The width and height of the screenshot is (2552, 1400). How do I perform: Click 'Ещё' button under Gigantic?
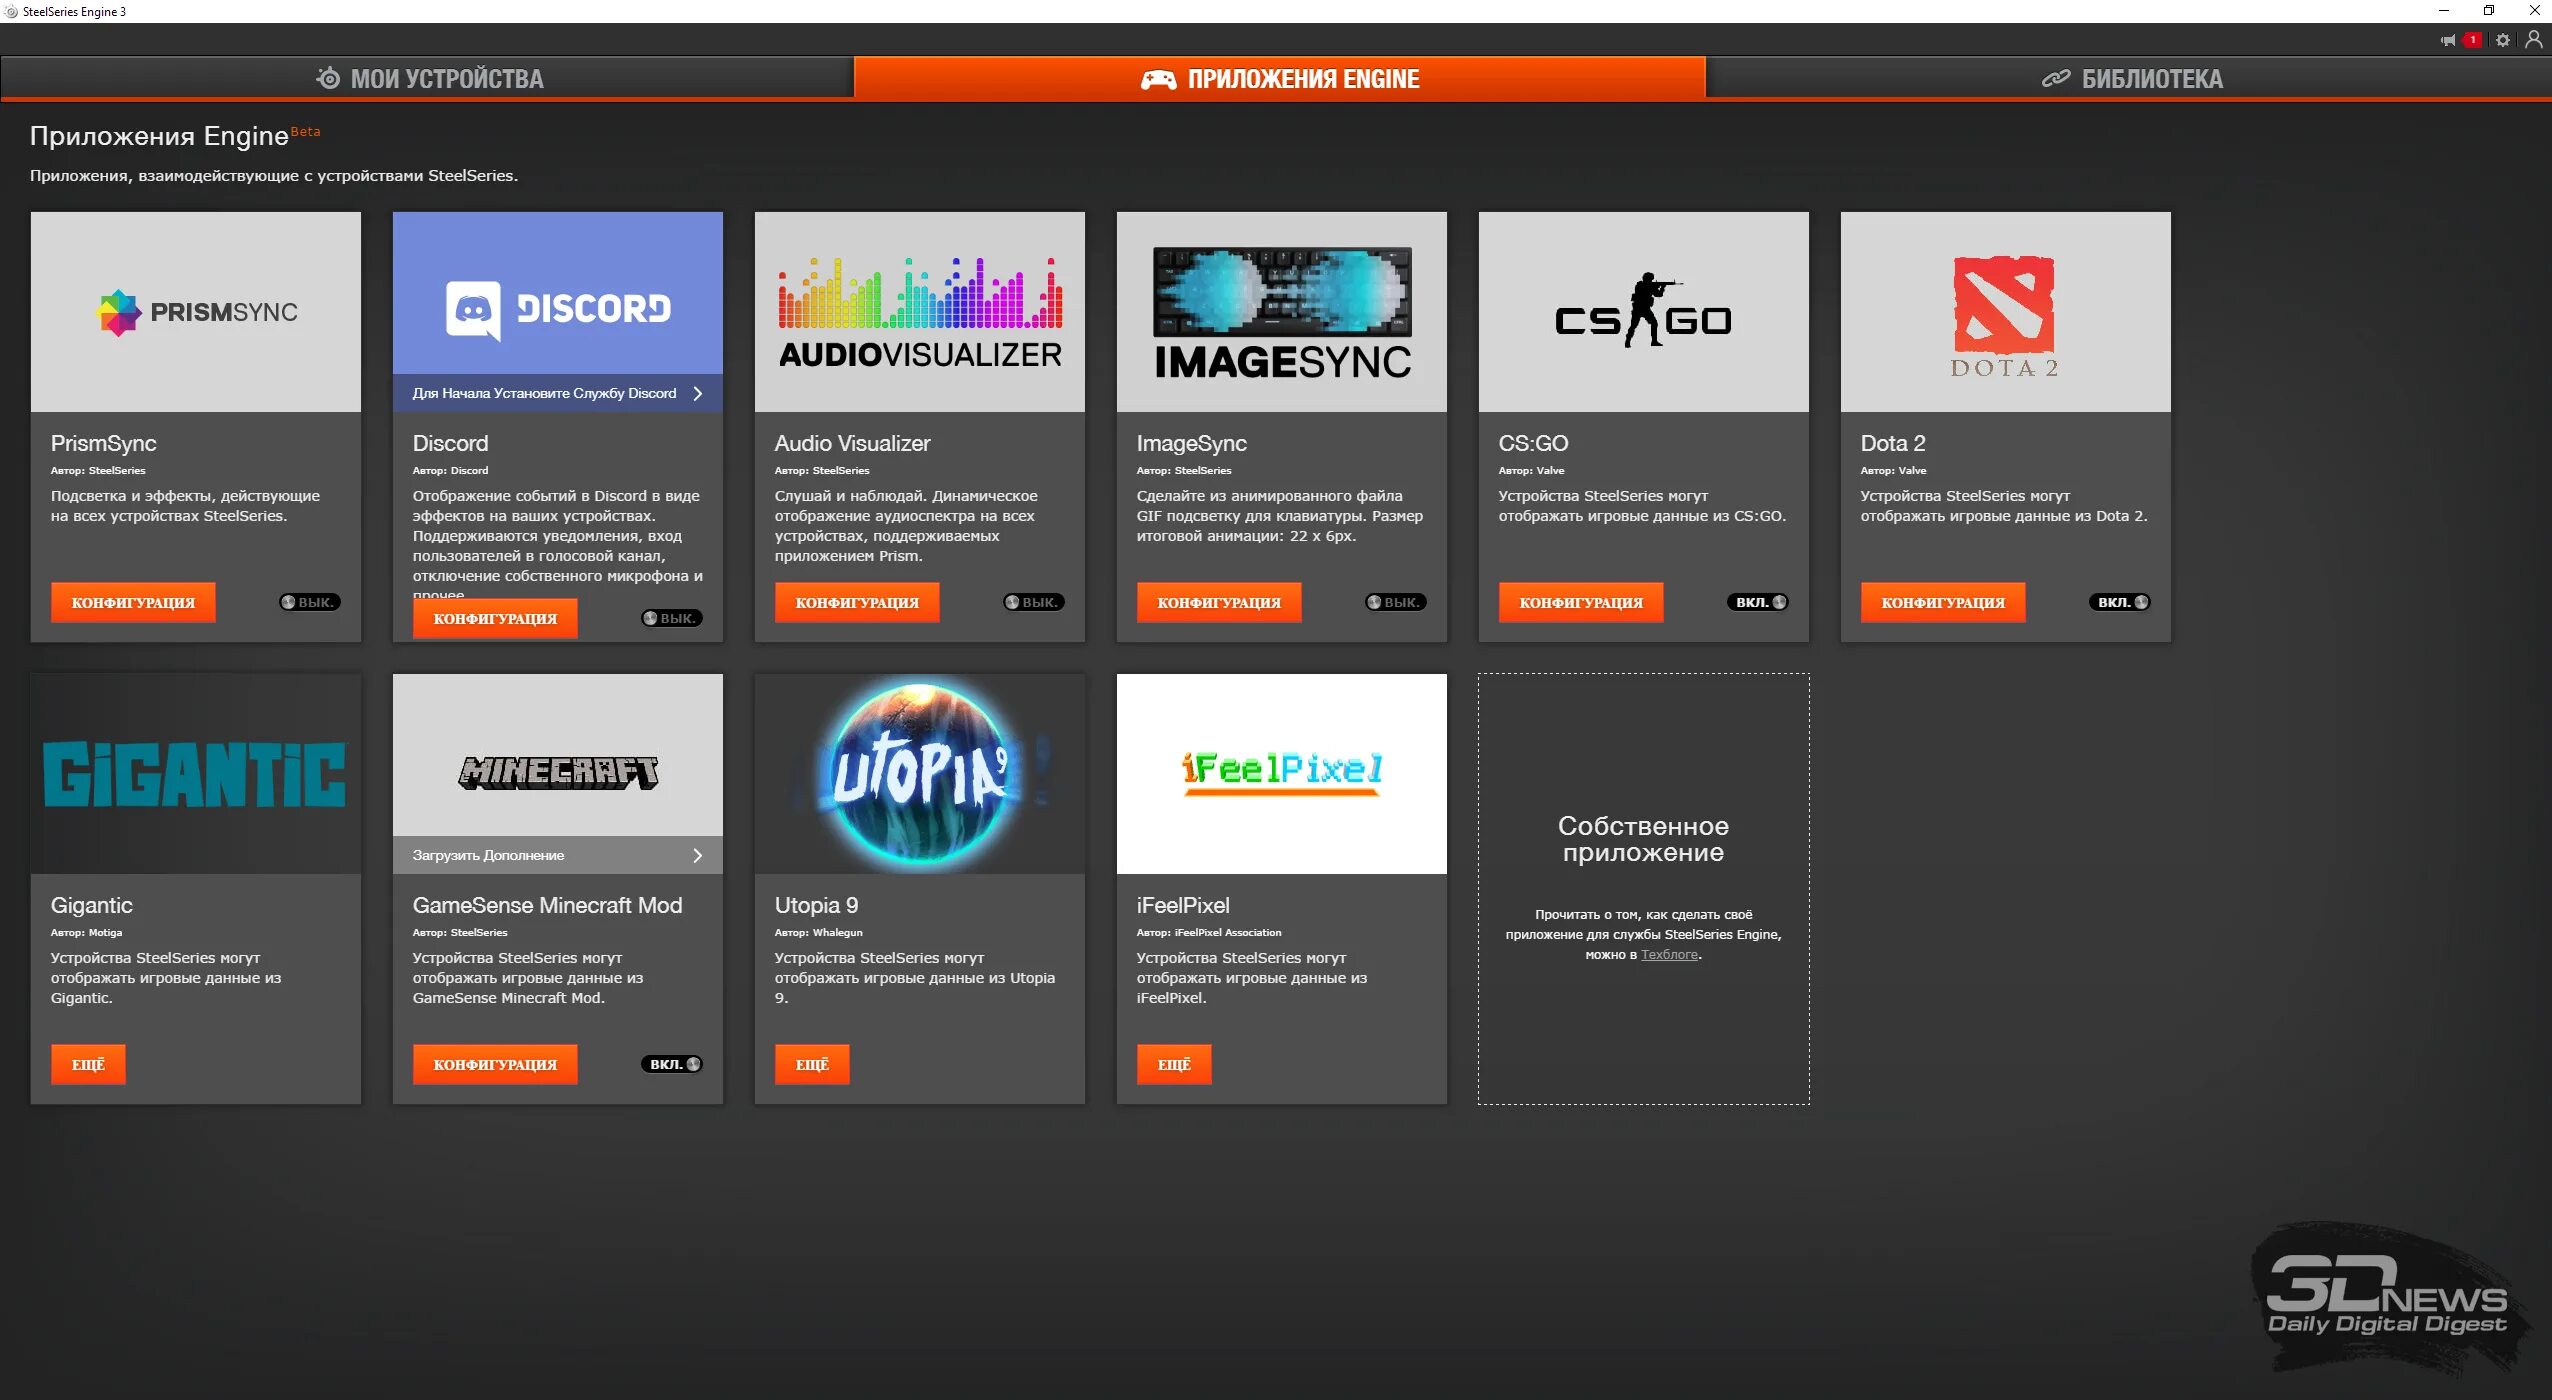click(88, 1064)
